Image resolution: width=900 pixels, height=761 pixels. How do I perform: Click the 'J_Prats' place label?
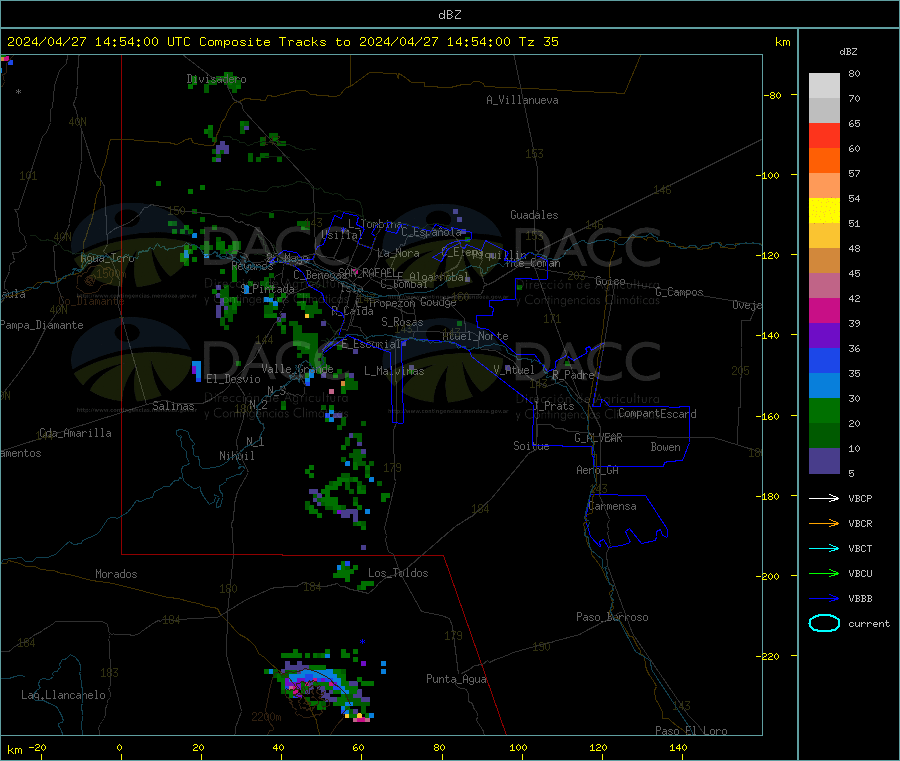(x=553, y=405)
